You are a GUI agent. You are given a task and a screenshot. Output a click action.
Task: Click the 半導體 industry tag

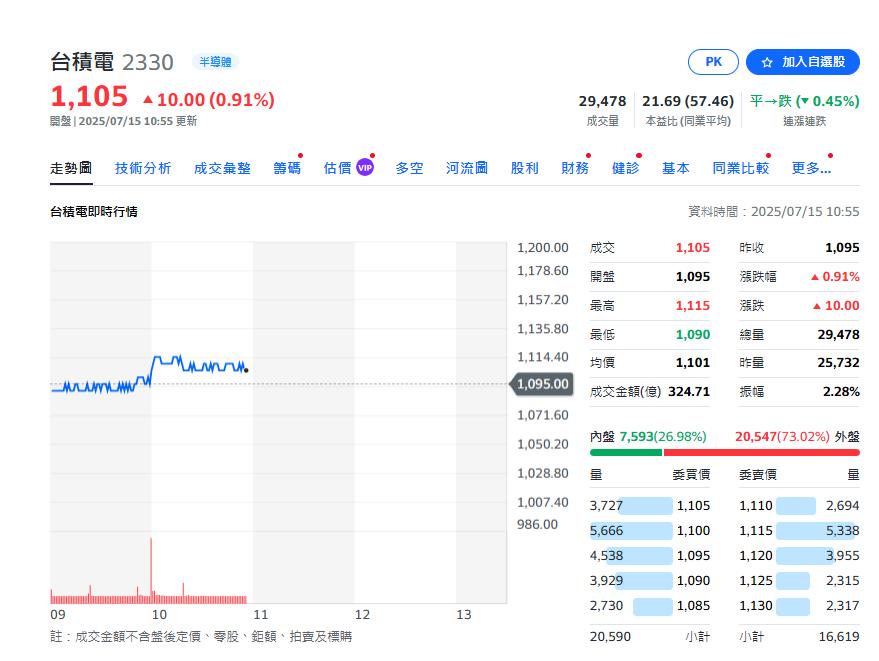[x=215, y=62]
